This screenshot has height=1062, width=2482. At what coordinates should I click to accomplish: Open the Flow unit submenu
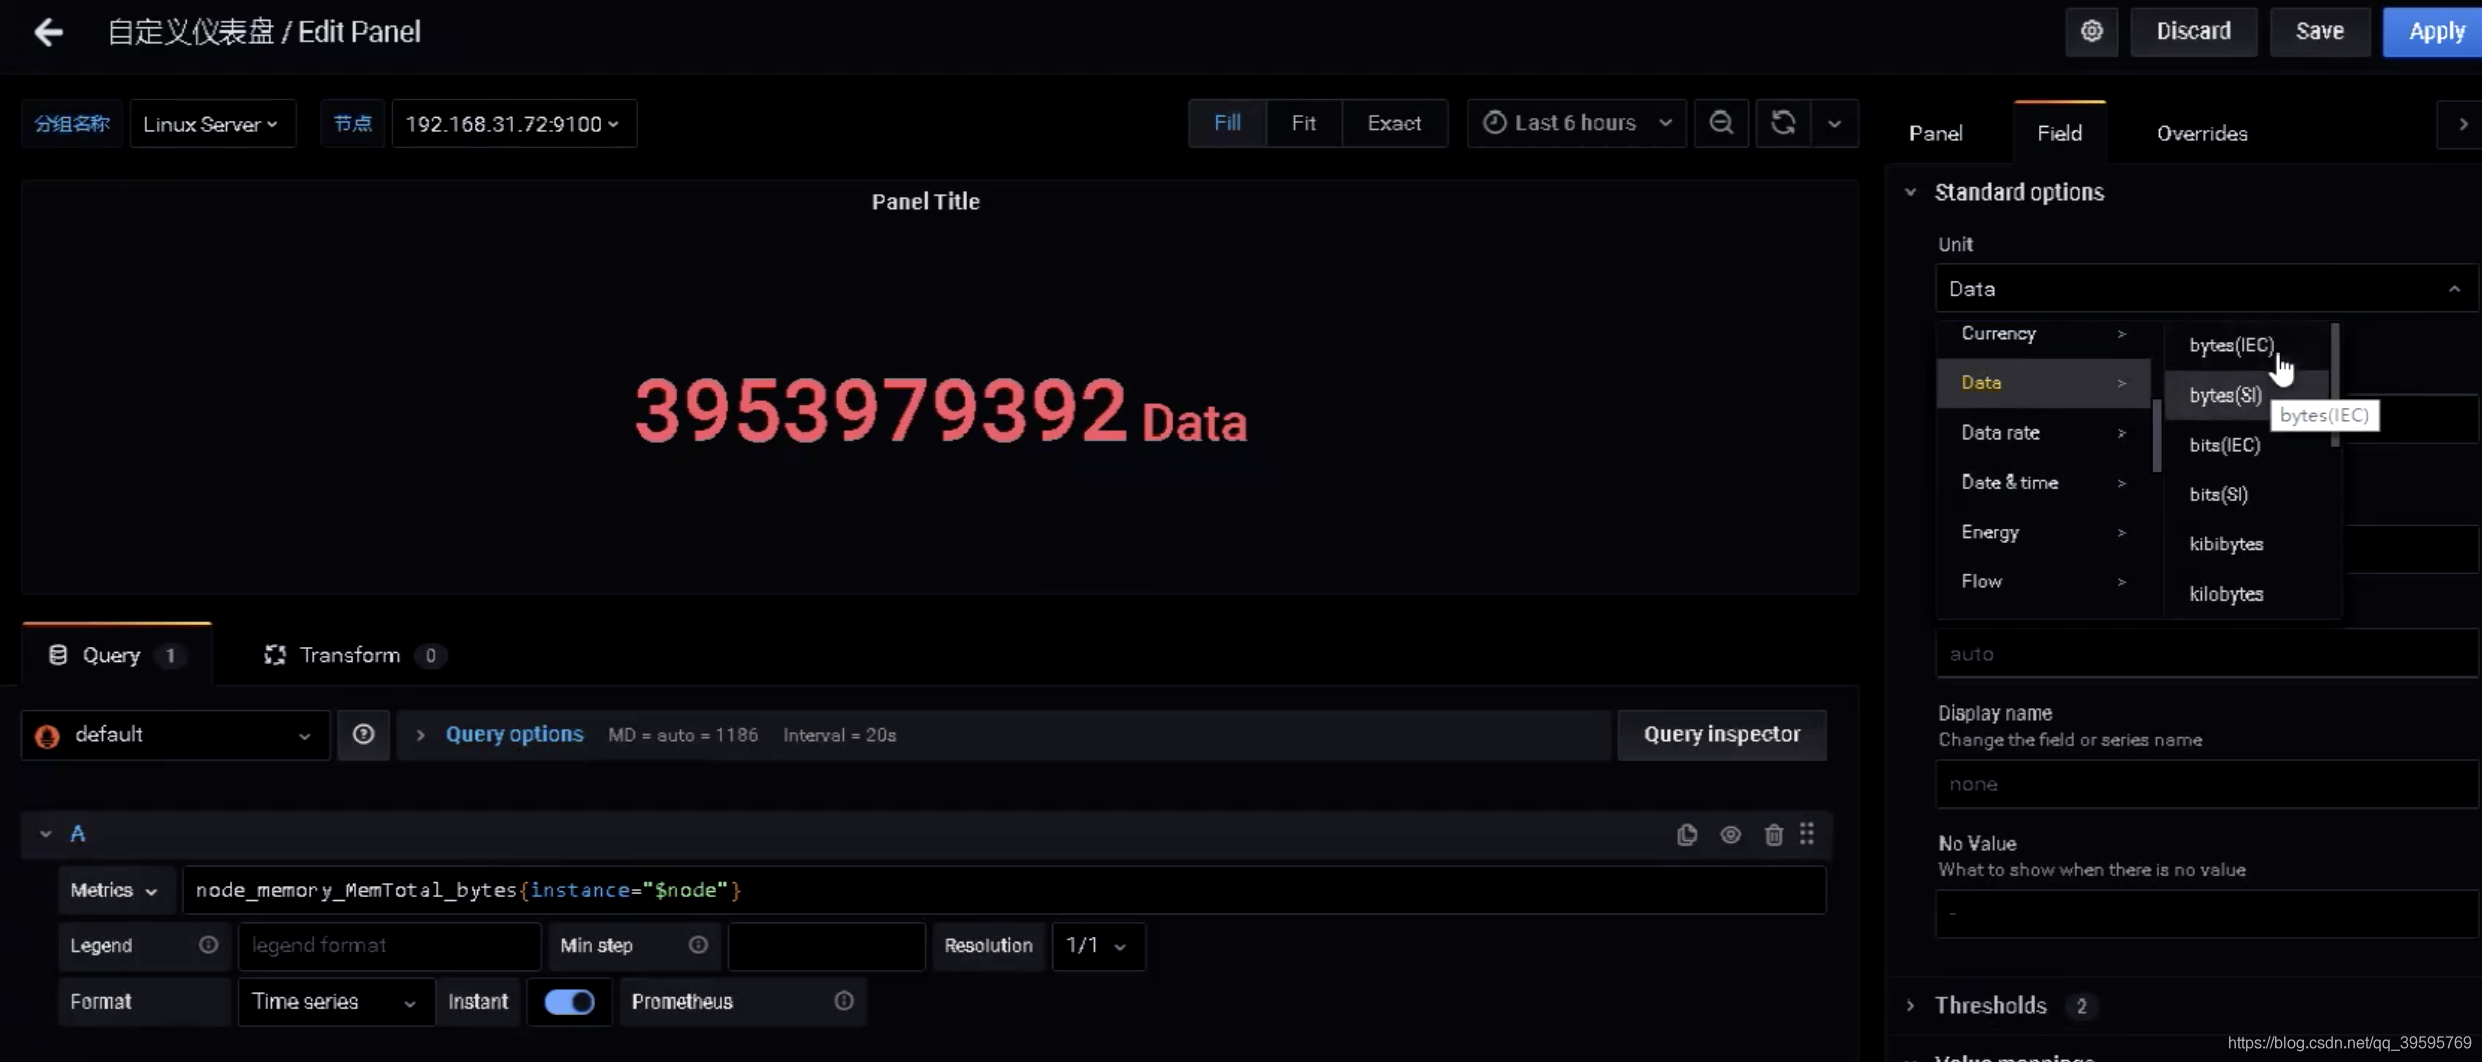(2043, 581)
